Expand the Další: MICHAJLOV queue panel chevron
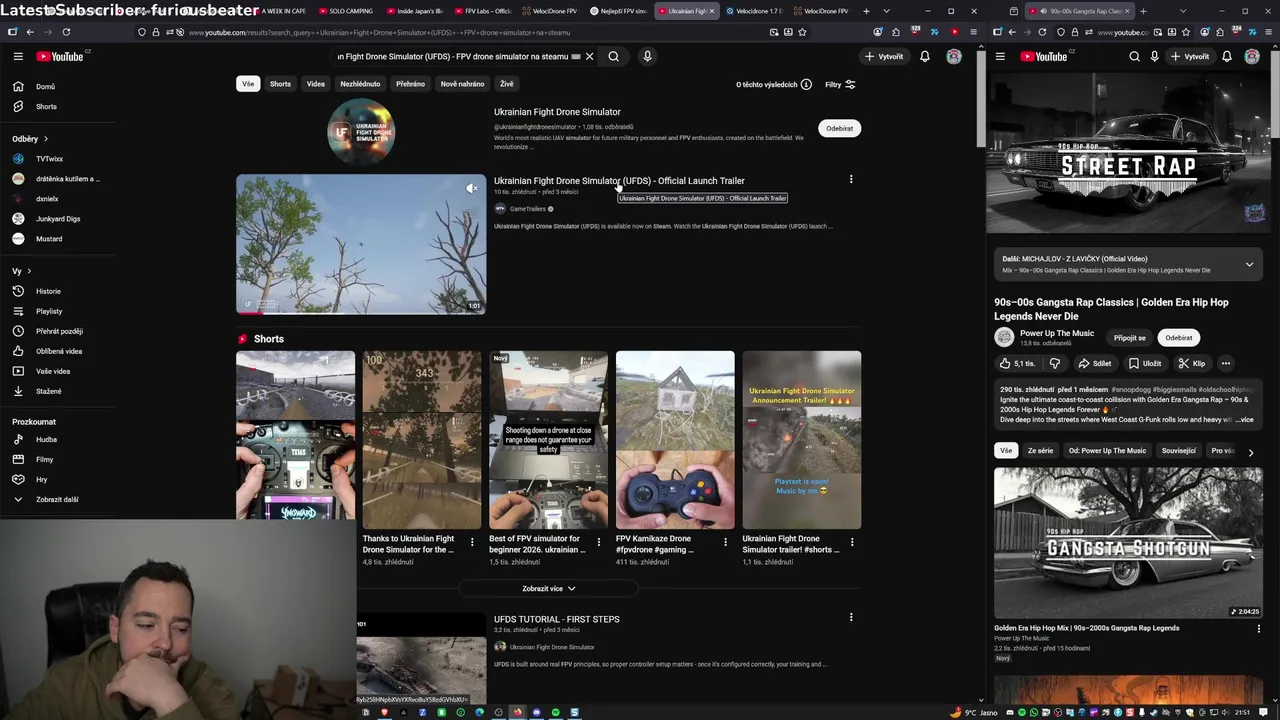The image size is (1280, 720). click(1249, 264)
